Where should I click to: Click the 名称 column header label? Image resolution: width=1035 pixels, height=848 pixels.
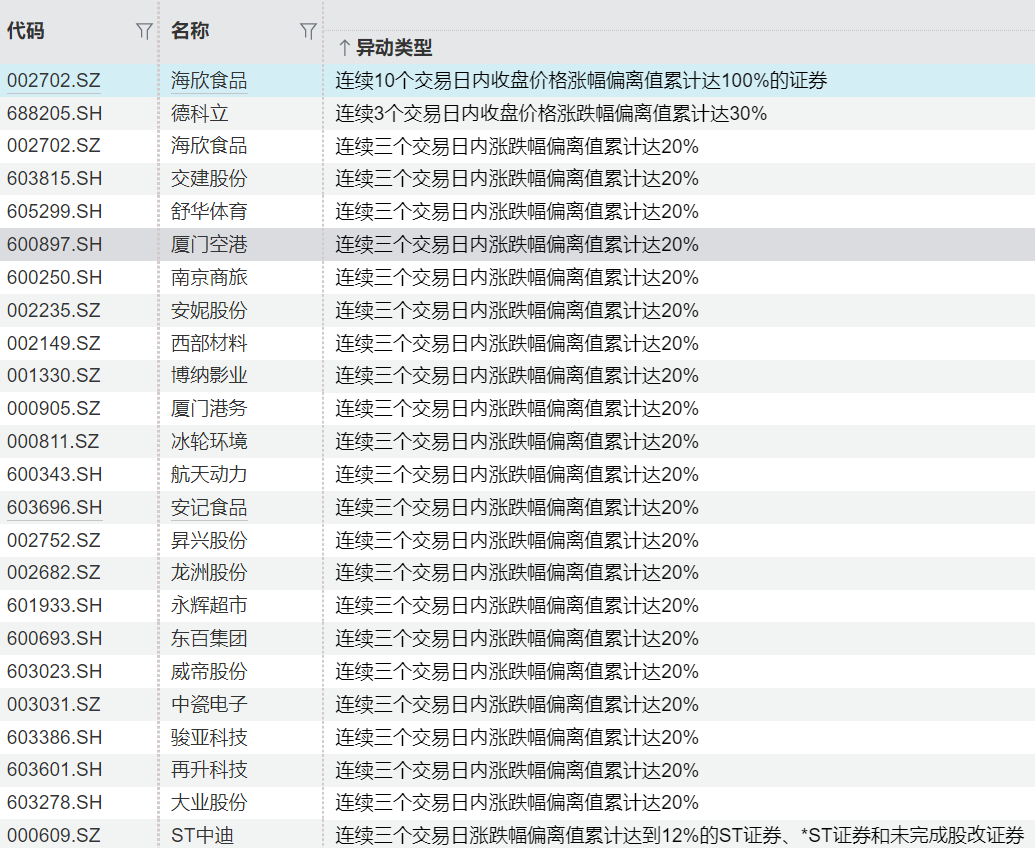190,31
